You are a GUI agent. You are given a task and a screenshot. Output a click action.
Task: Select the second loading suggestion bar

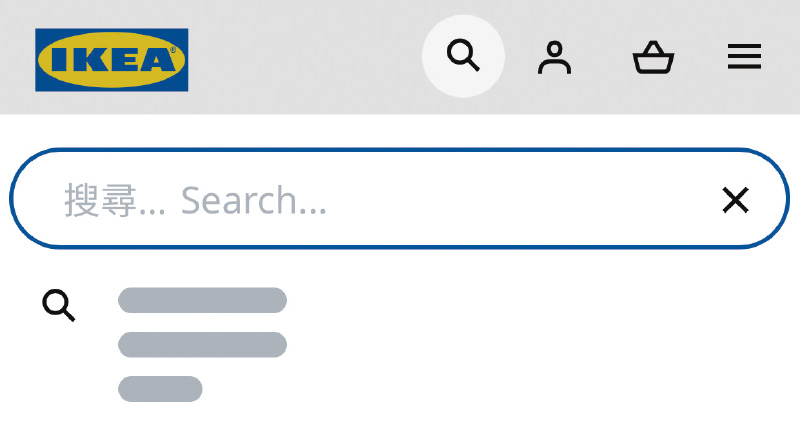pos(203,344)
